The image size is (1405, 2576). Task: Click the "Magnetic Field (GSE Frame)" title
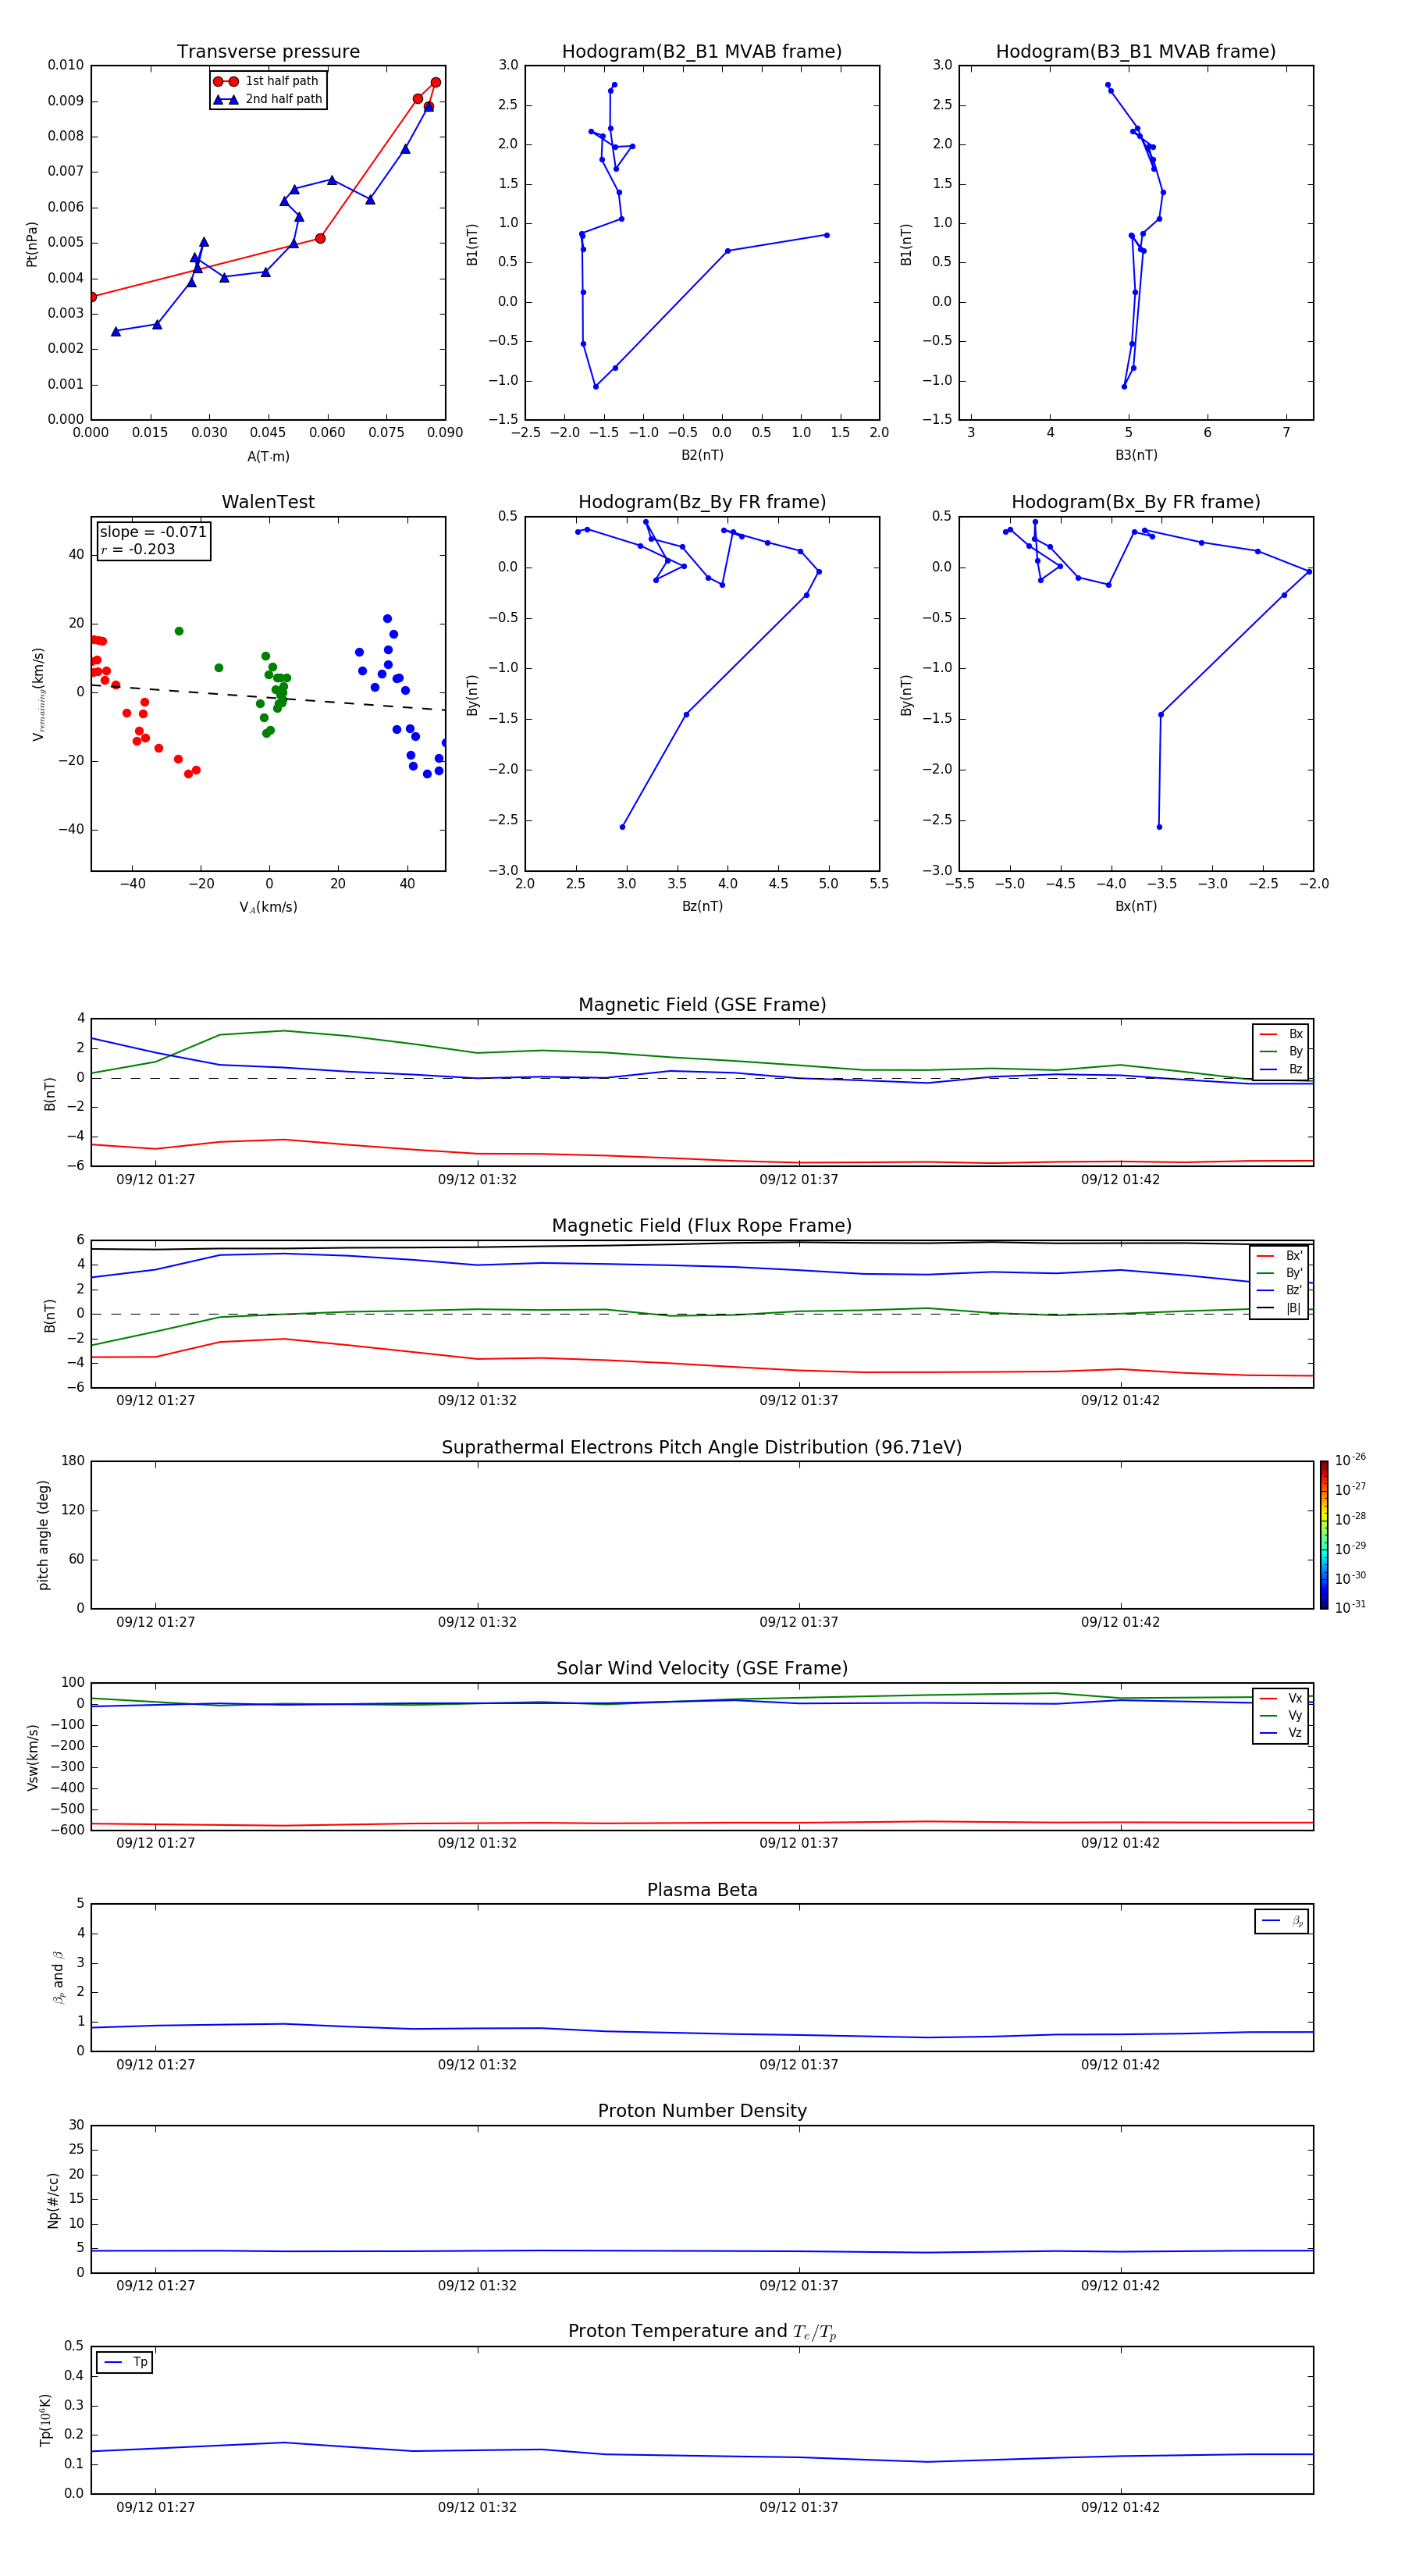click(x=702, y=1005)
